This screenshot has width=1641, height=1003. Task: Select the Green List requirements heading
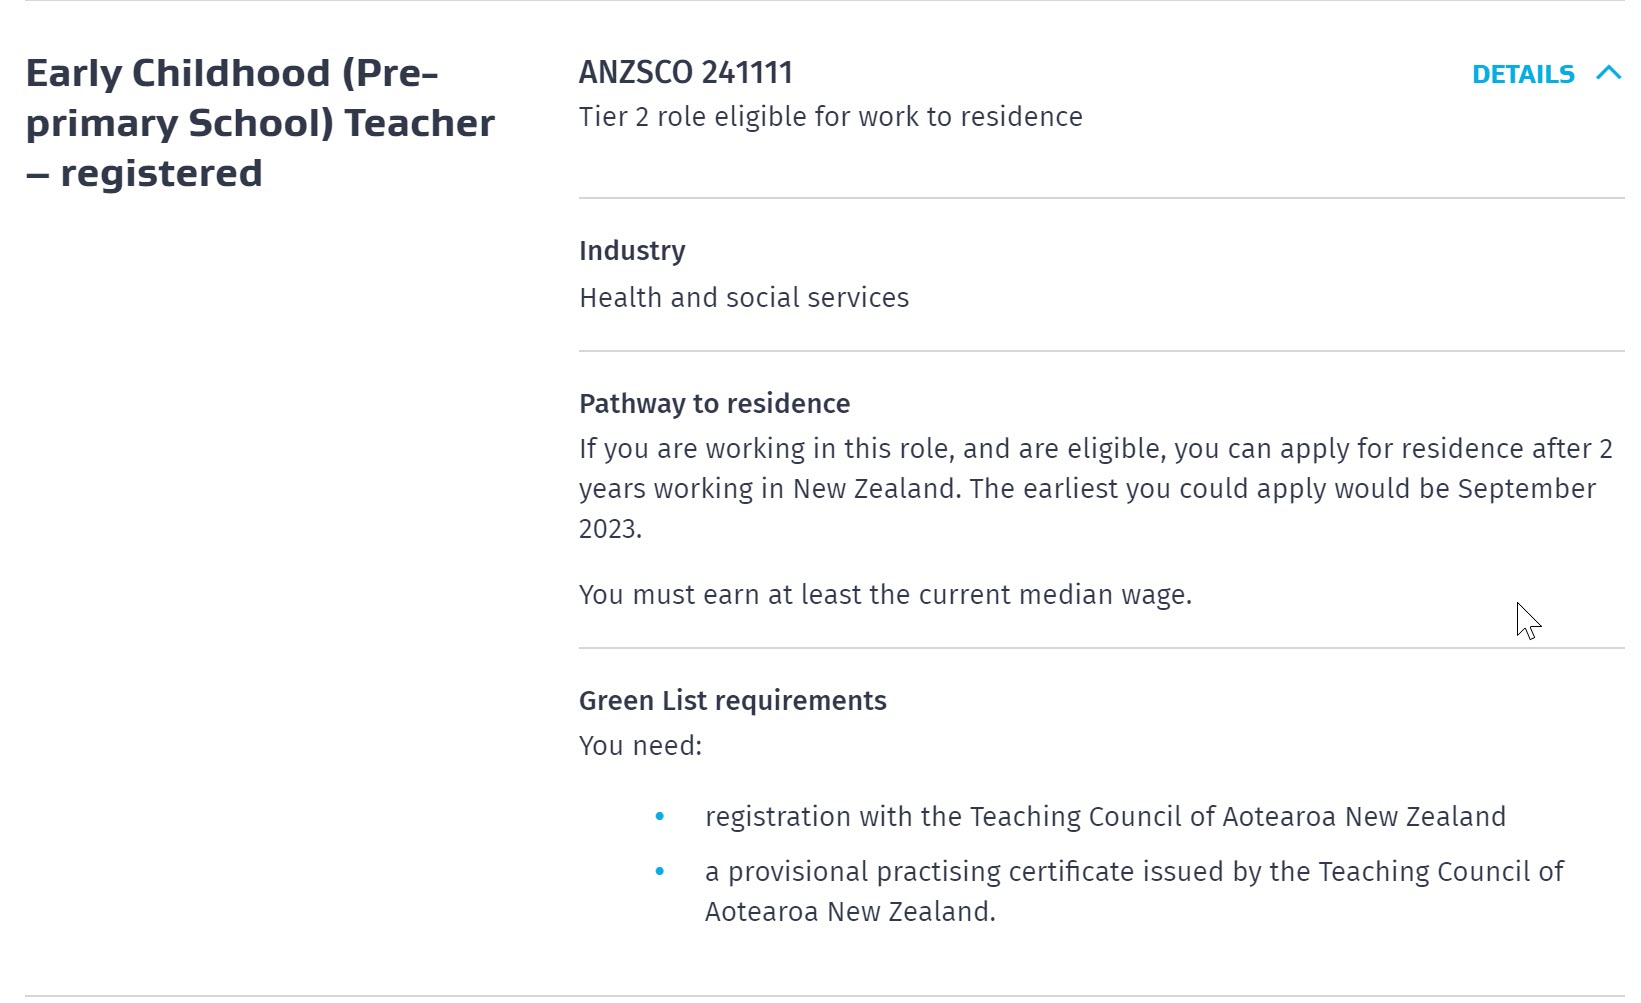pos(732,701)
